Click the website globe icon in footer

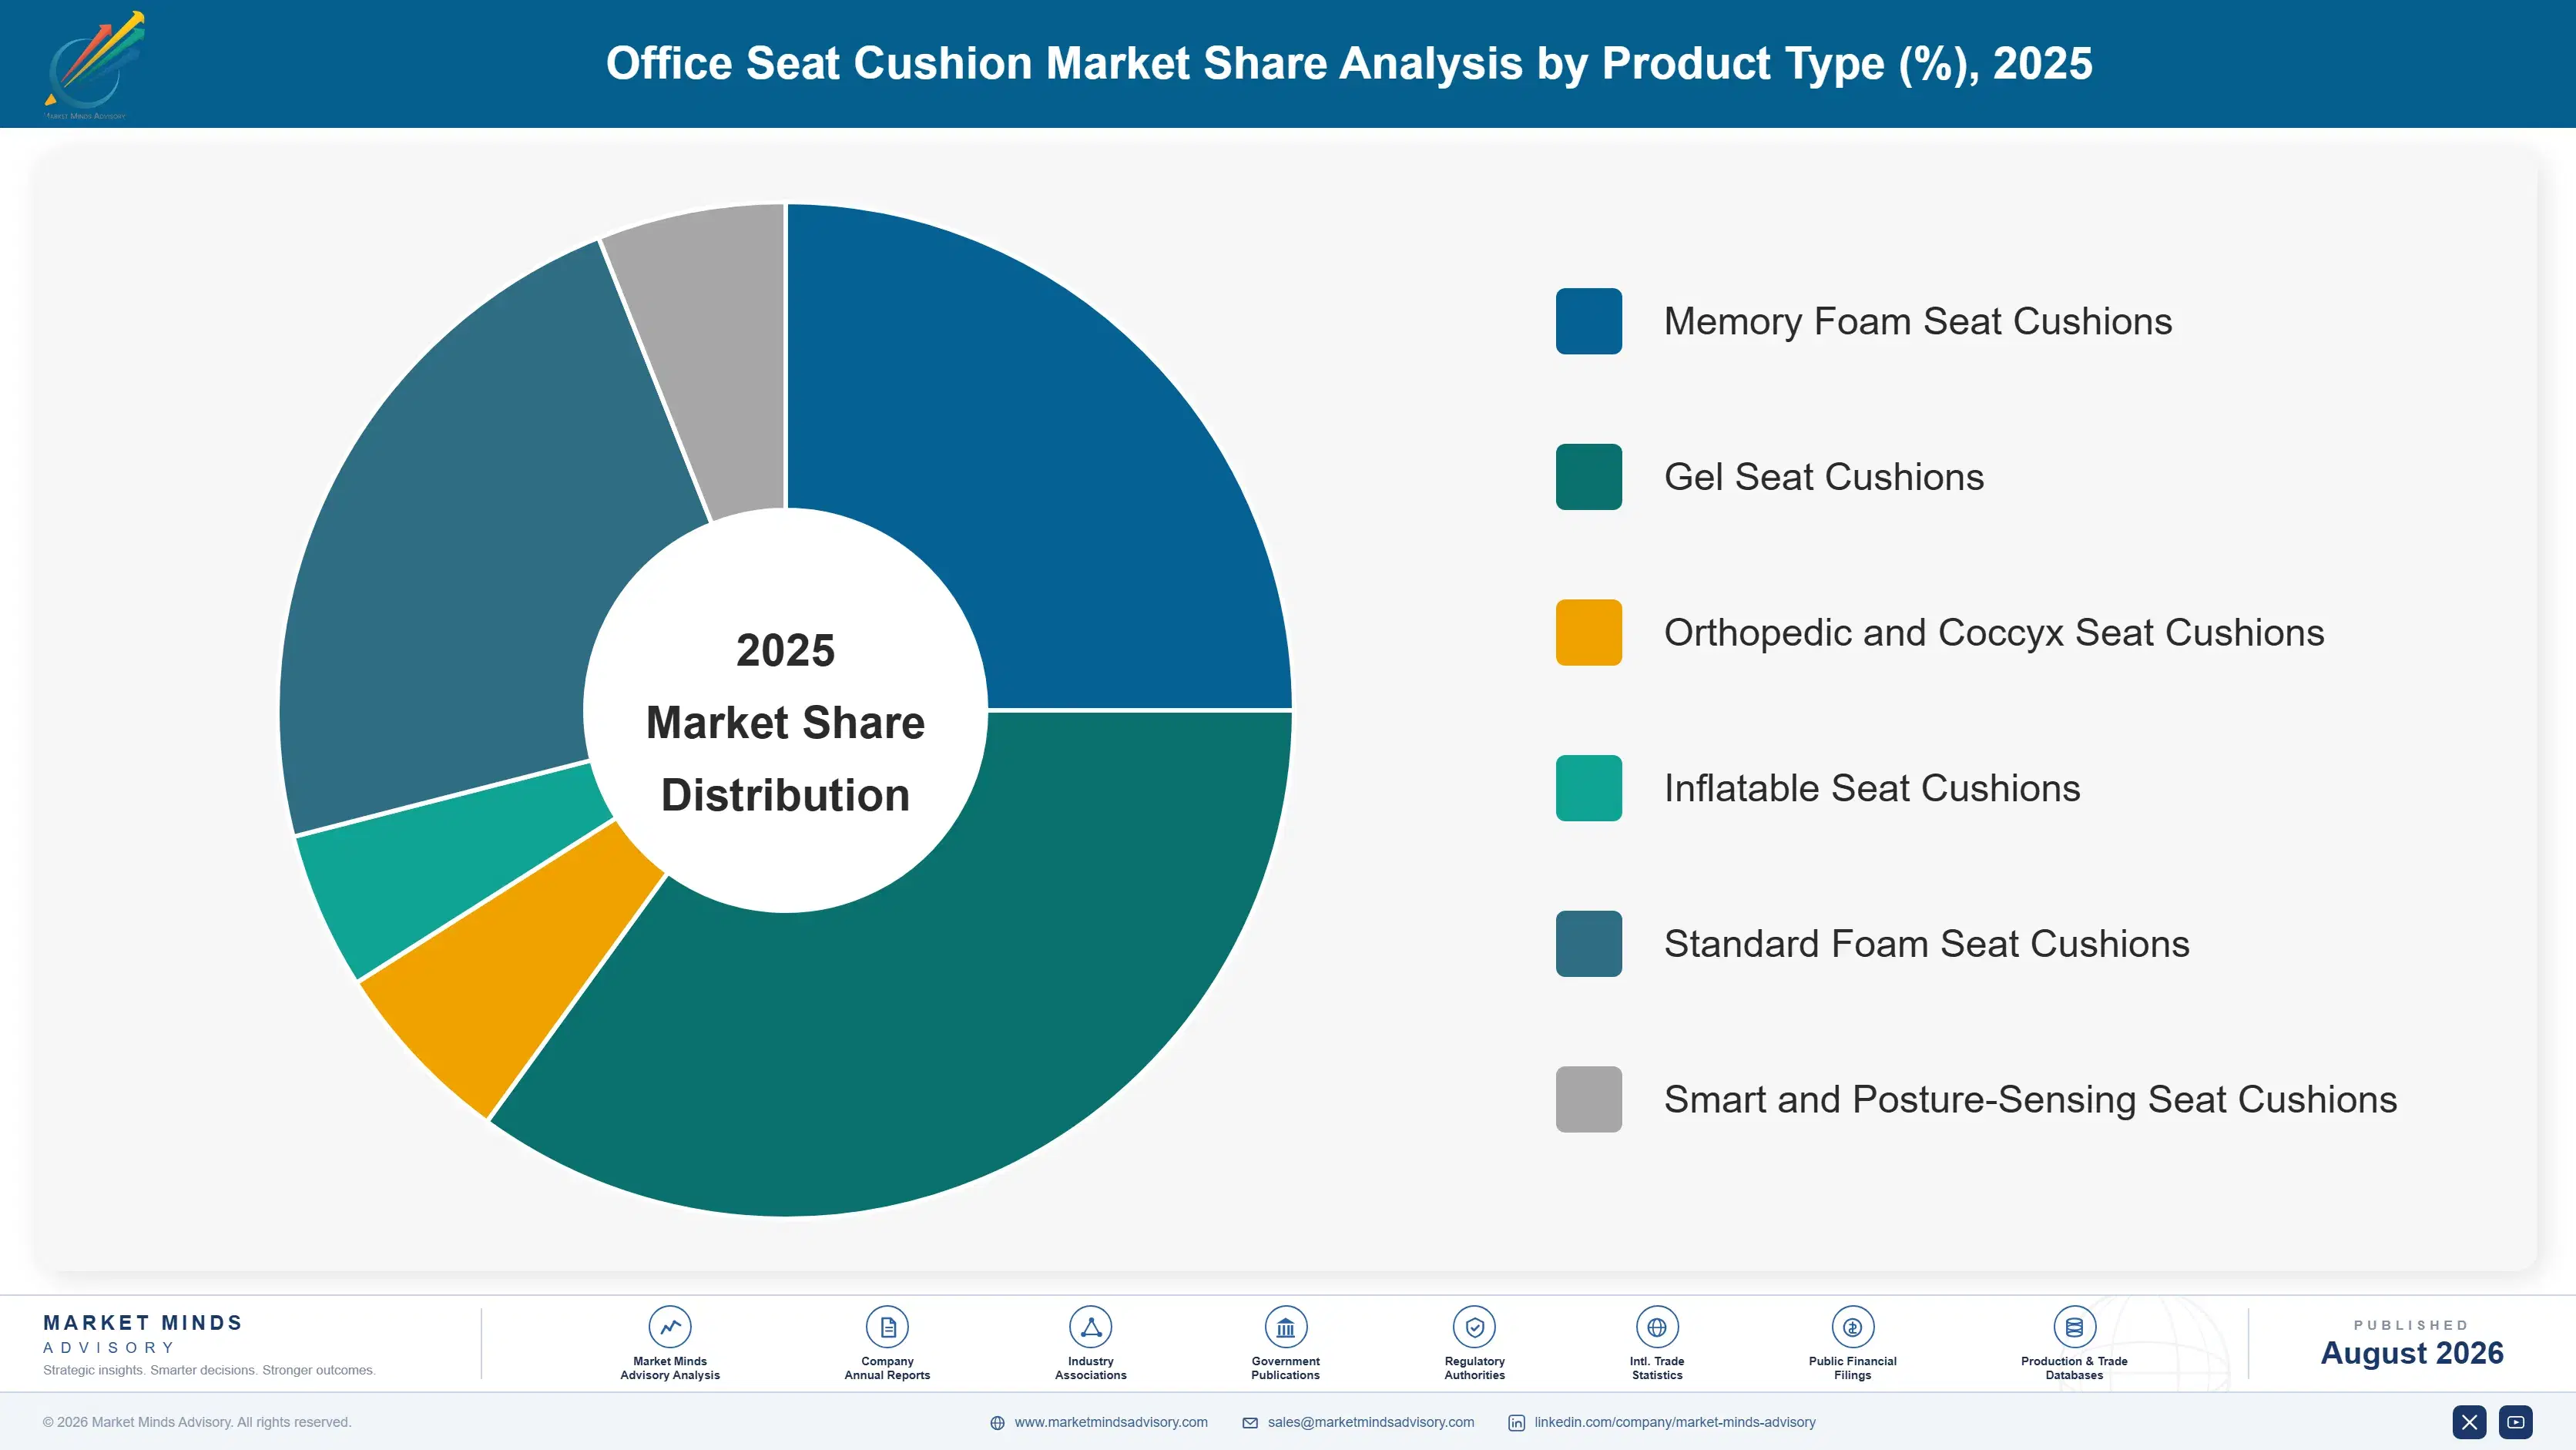[x=997, y=1423]
